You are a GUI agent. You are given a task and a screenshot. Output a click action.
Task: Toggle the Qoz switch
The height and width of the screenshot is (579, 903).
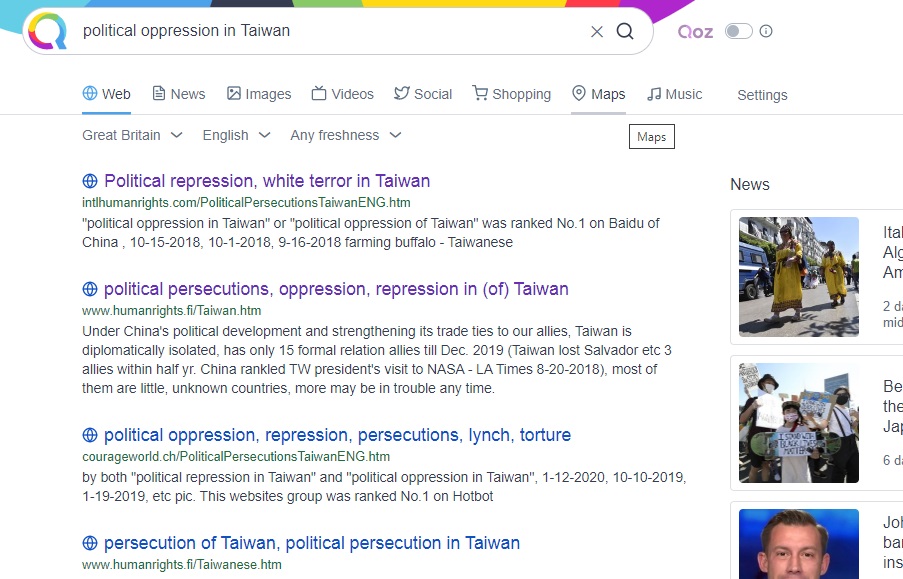point(739,31)
